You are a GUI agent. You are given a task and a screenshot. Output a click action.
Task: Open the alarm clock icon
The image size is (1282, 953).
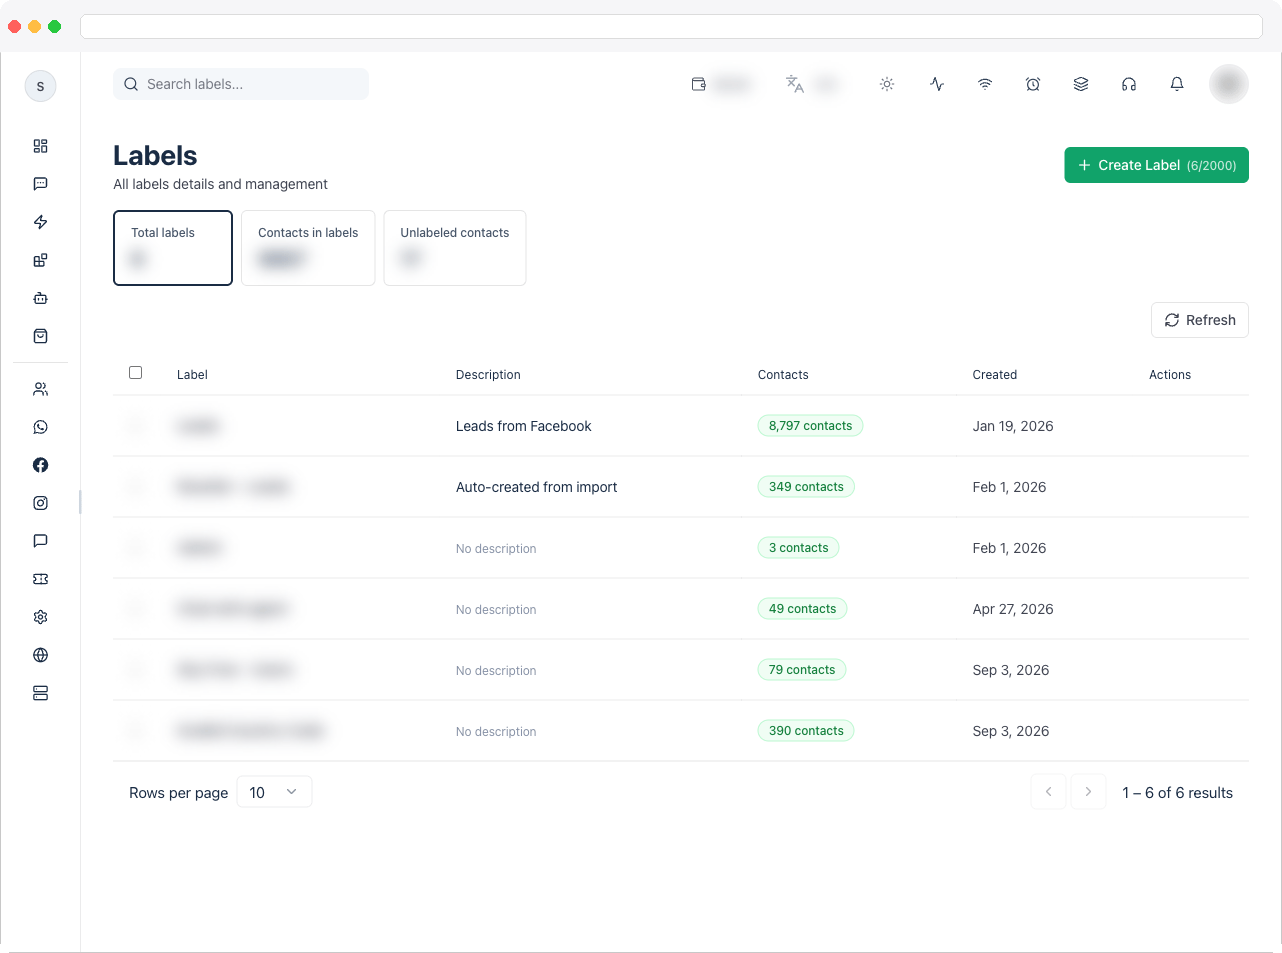click(x=1033, y=84)
